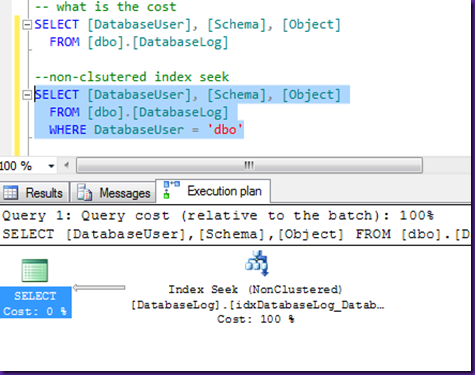
Task: Open the 100 % zoom dropdown
Action: click(x=51, y=166)
